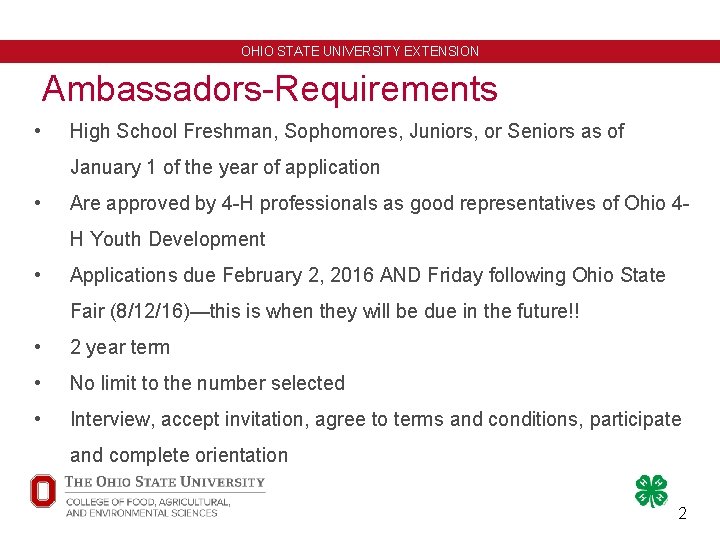Click Are approved by 4-H professionals line
This screenshot has width=720, height=540.
379,203
